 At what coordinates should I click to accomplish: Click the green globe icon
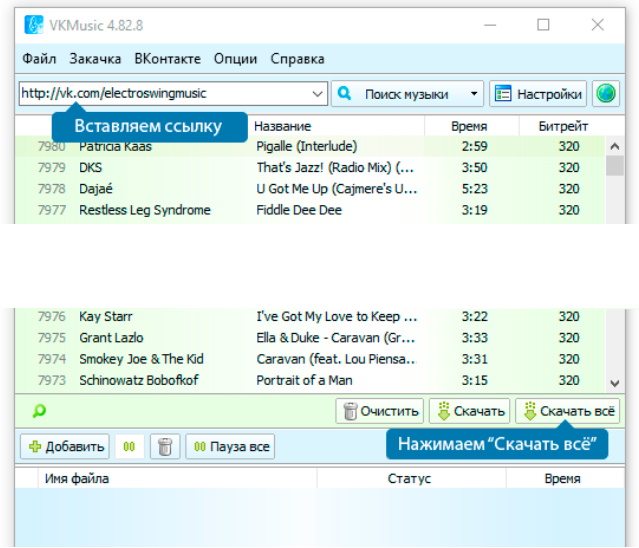(x=606, y=94)
